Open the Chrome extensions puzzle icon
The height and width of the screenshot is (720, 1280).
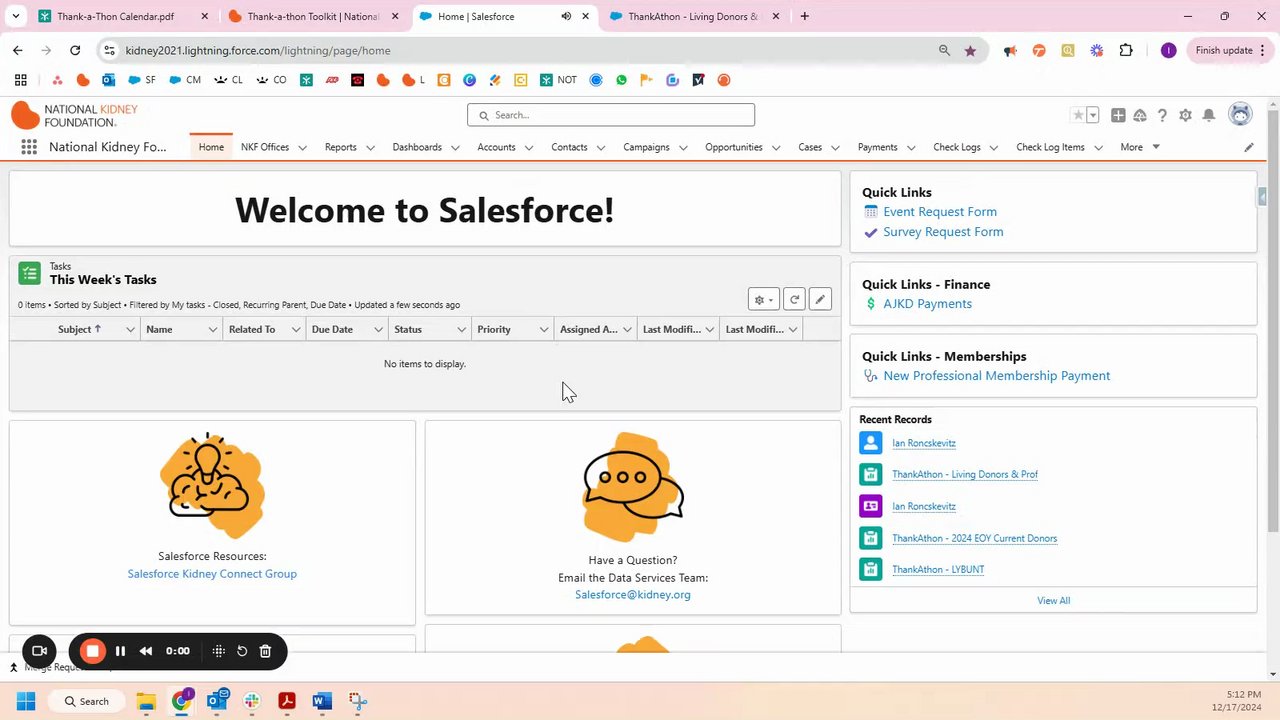[1126, 50]
